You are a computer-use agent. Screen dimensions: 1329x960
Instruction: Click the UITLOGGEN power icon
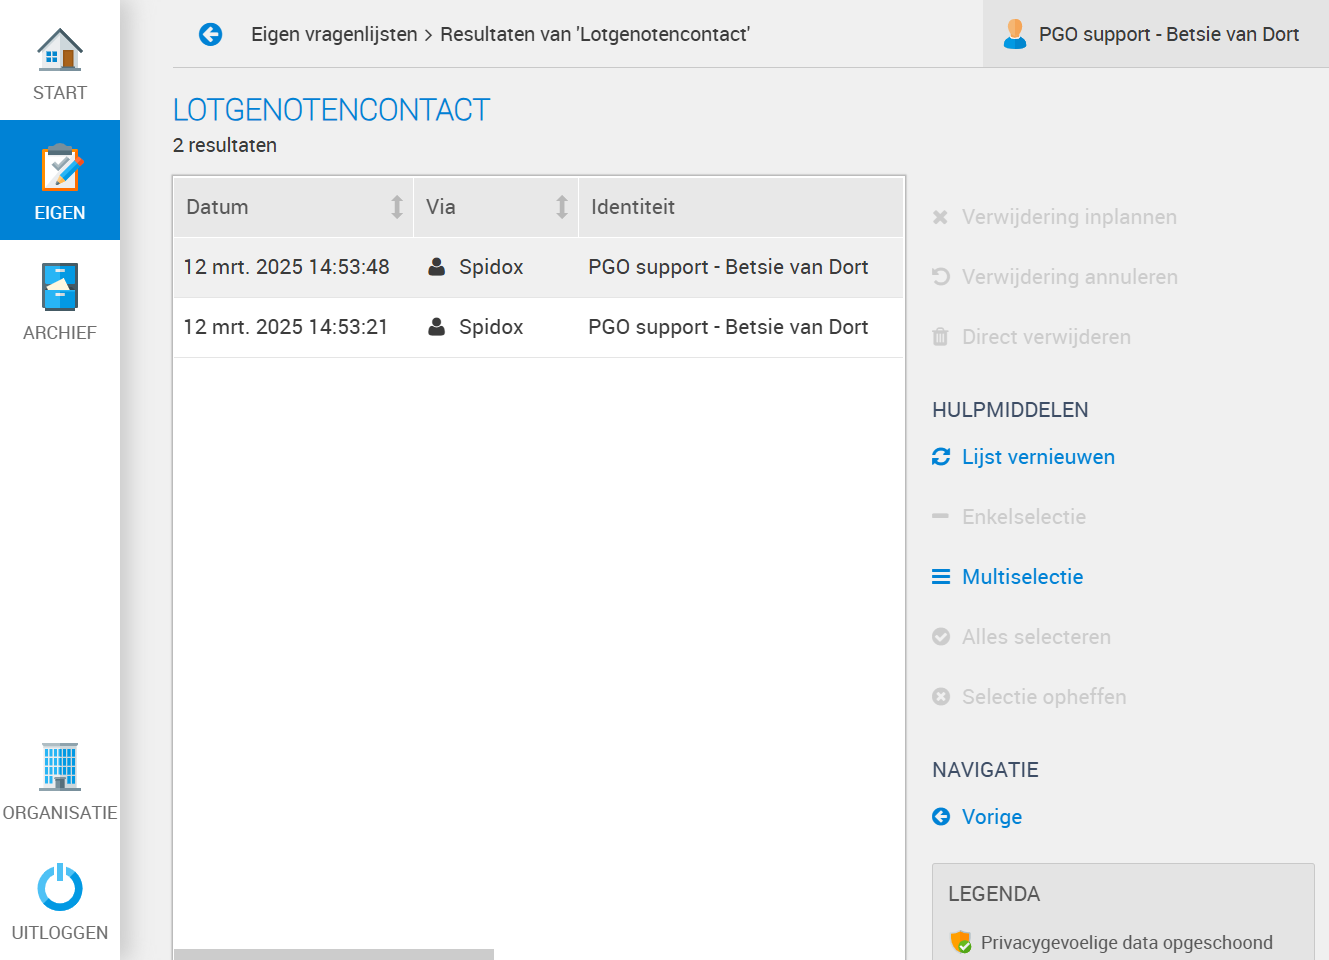tap(60, 887)
